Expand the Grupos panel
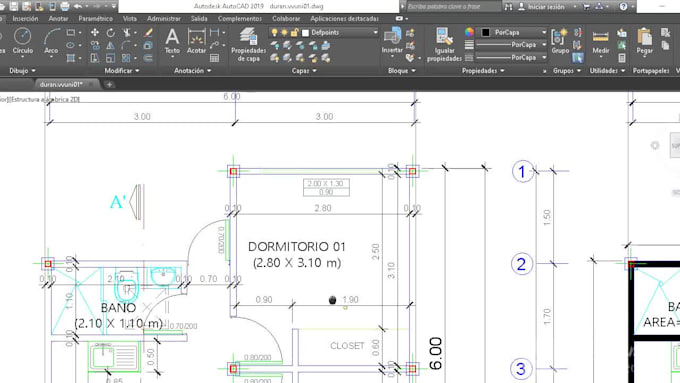 (x=567, y=70)
